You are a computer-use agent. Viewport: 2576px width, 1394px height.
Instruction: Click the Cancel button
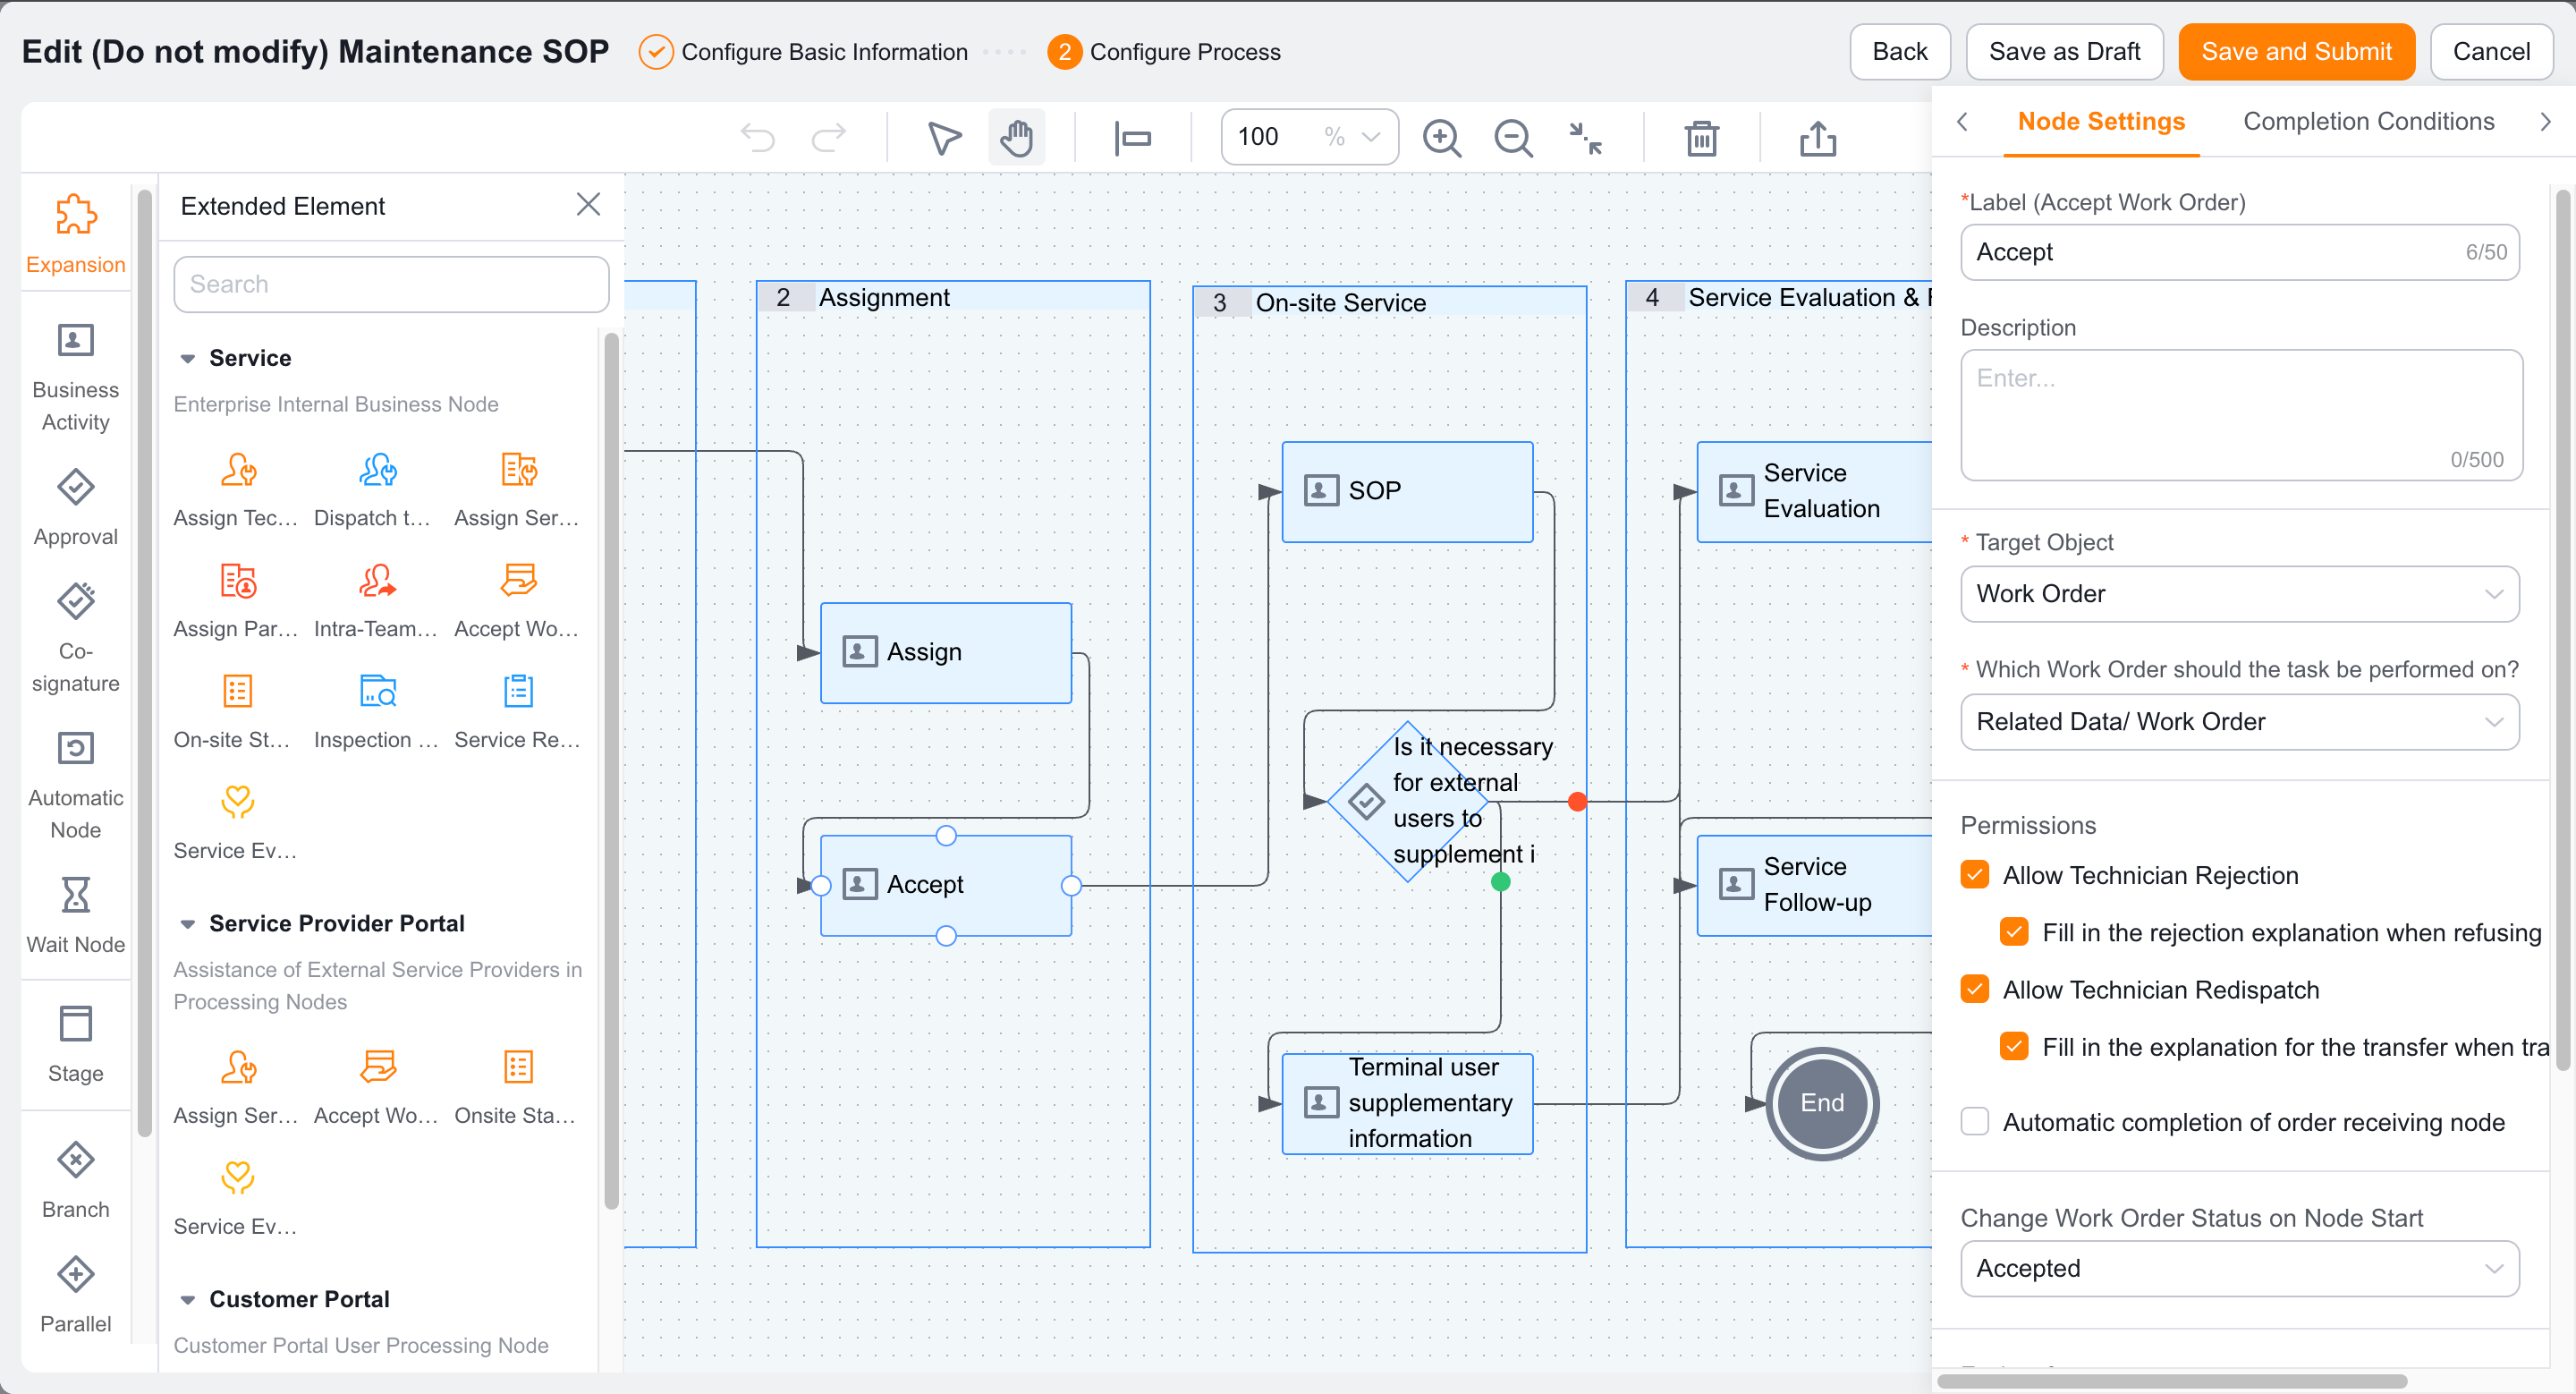(2491, 52)
